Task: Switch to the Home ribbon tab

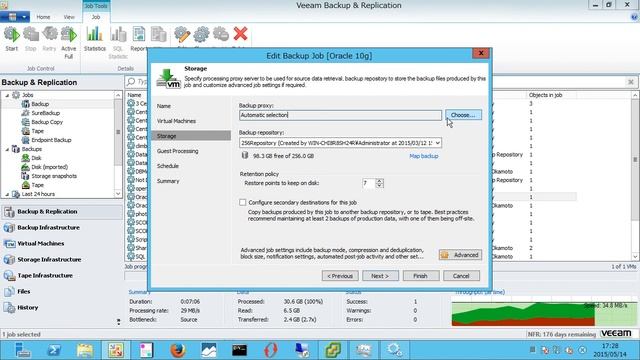Action: click(x=43, y=17)
